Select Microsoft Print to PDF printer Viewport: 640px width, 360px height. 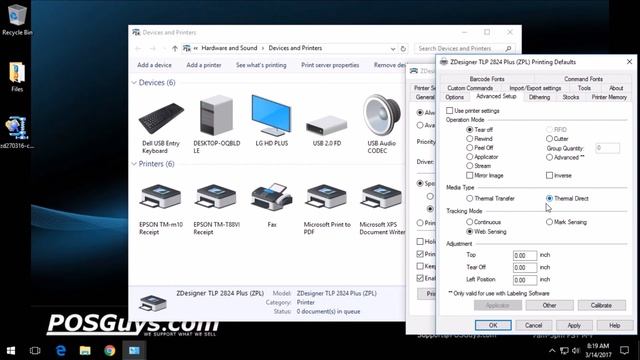[327, 209]
